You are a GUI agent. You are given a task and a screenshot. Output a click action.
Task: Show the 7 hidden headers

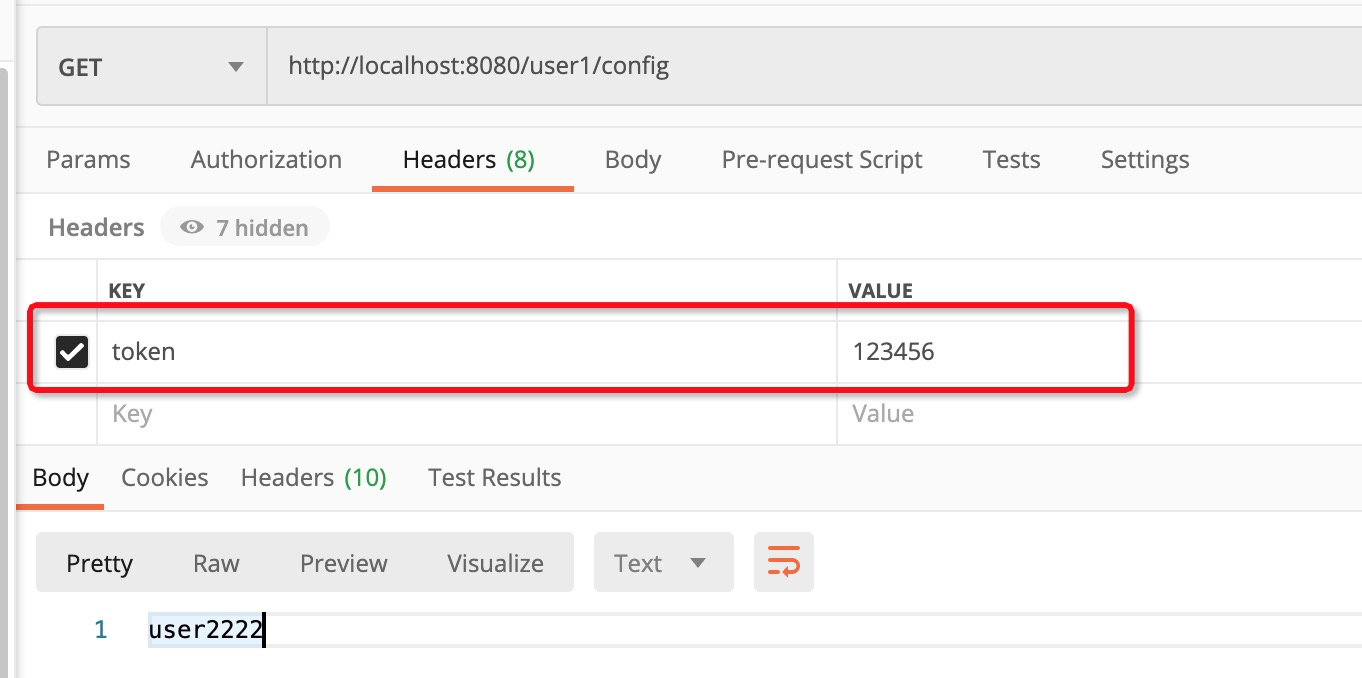pyautogui.click(x=244, y=228)
